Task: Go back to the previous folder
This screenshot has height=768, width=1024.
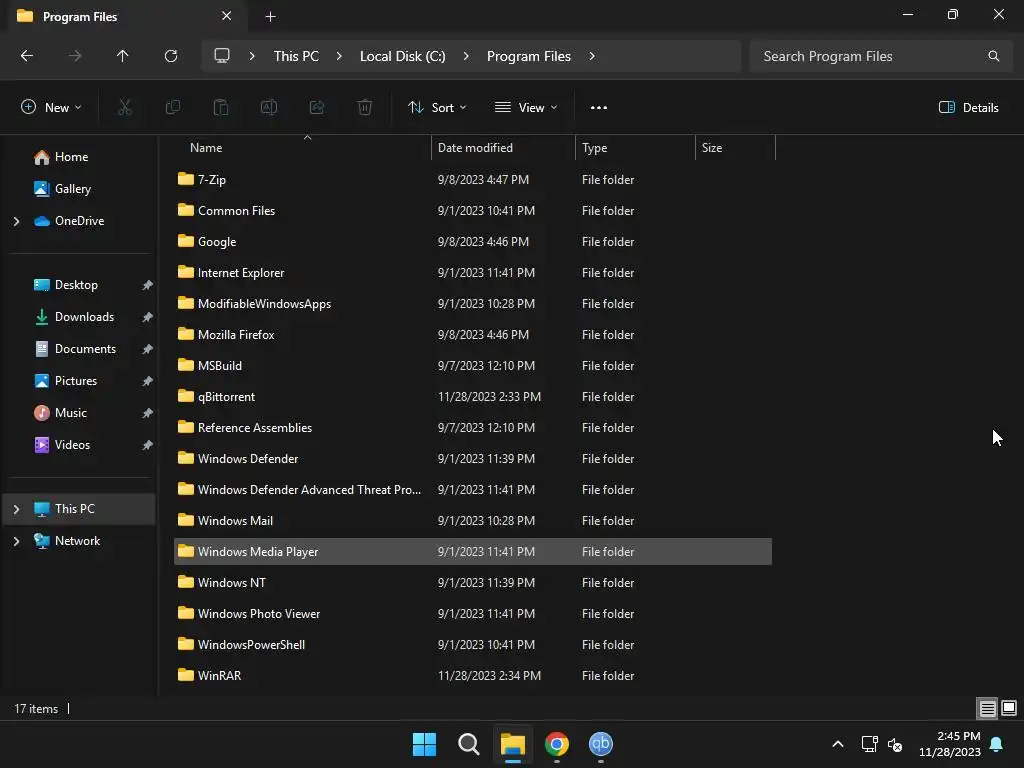Action: click(27, 56)
